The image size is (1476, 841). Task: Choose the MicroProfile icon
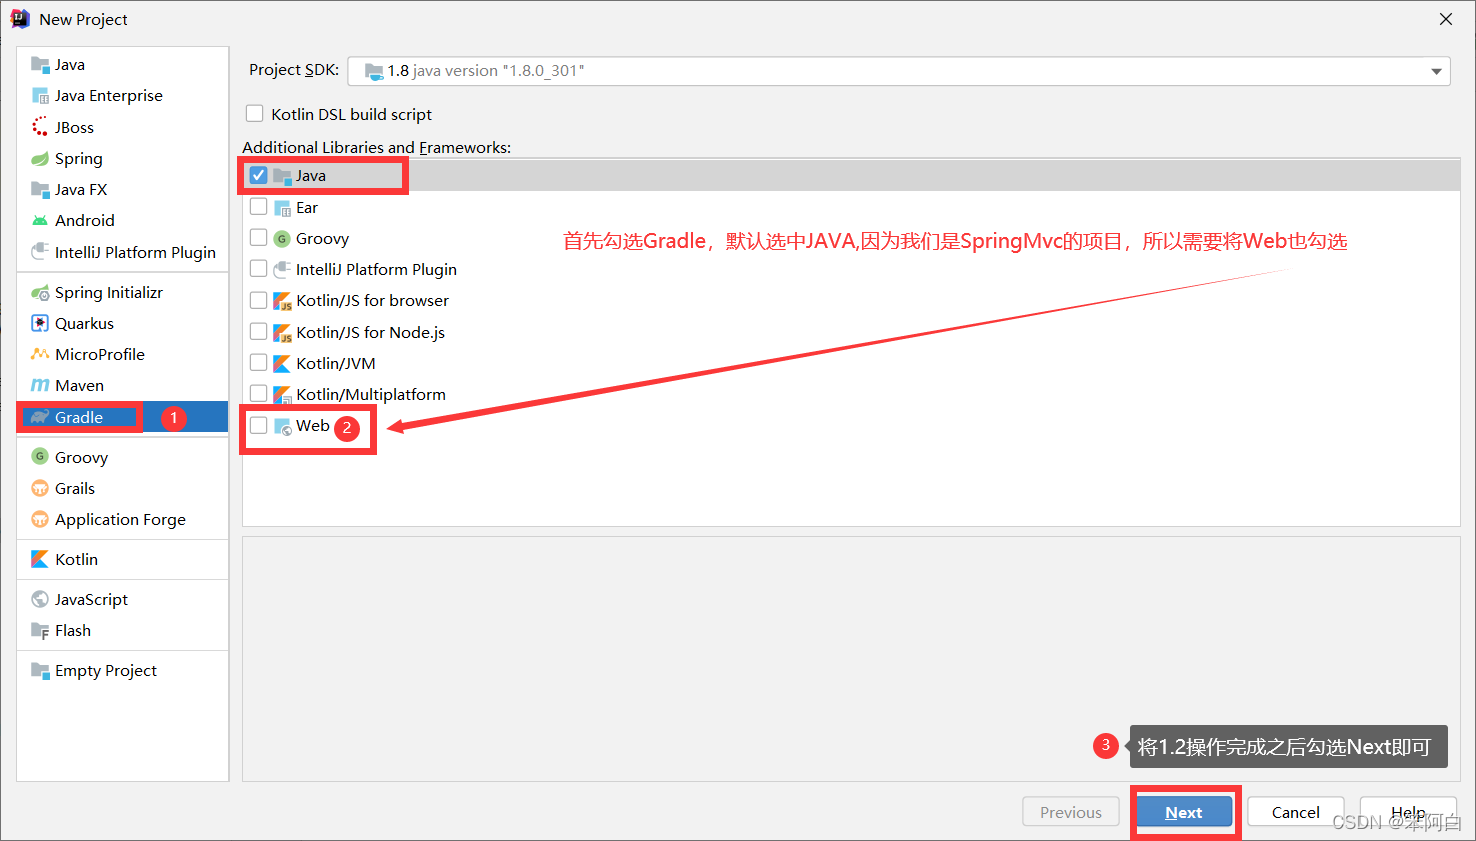(x=40, y=354)
